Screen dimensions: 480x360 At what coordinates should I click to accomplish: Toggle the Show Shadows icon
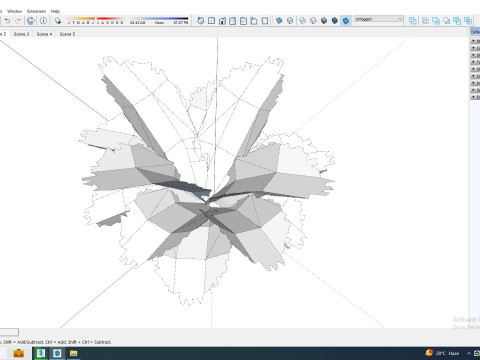(x=58, y=21)
